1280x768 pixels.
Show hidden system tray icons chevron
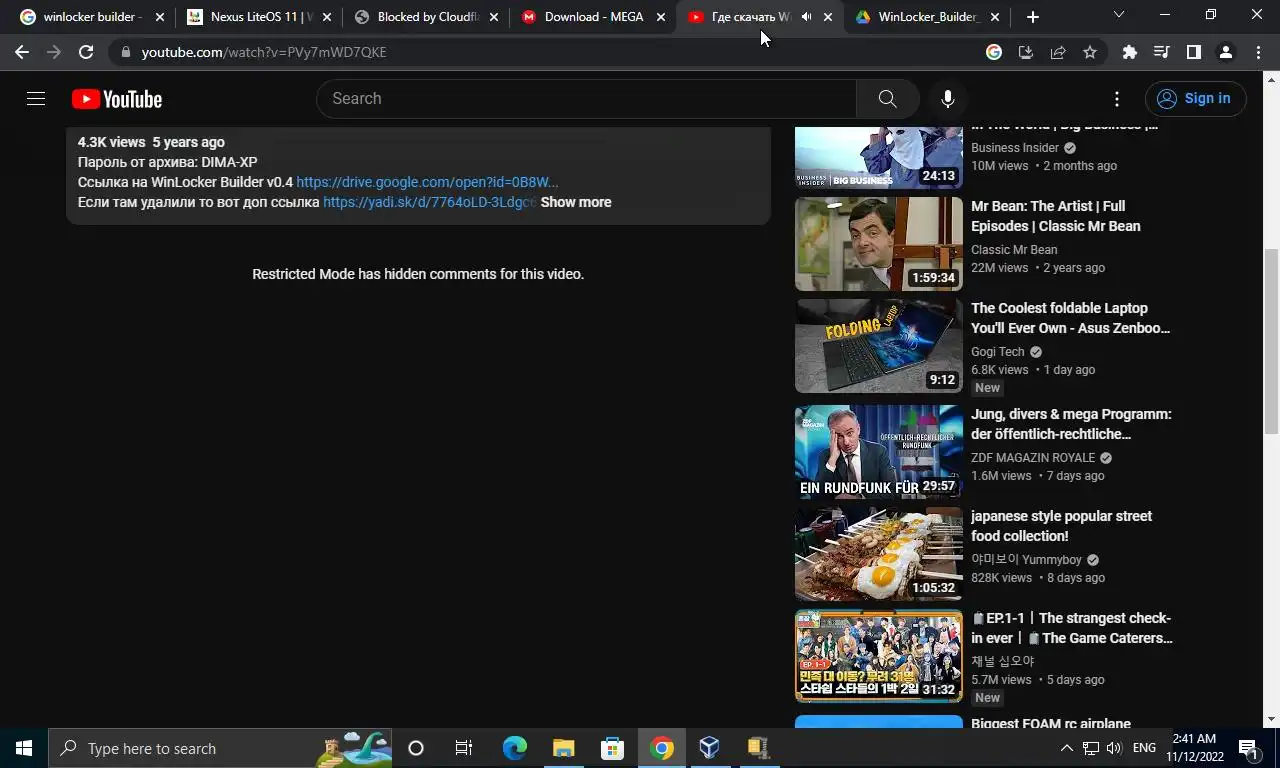tap(1066, 748)
